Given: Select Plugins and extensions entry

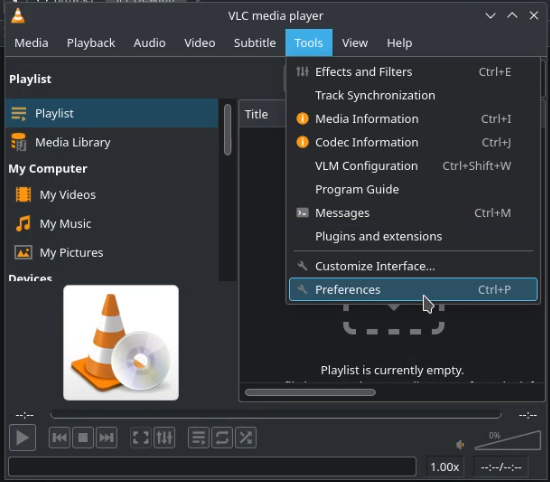Looking at the screenshot, I should 413,236.
